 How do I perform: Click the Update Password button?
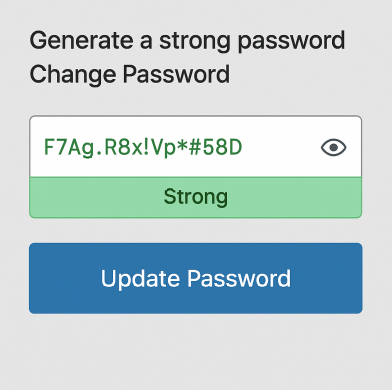click(196, 278)
